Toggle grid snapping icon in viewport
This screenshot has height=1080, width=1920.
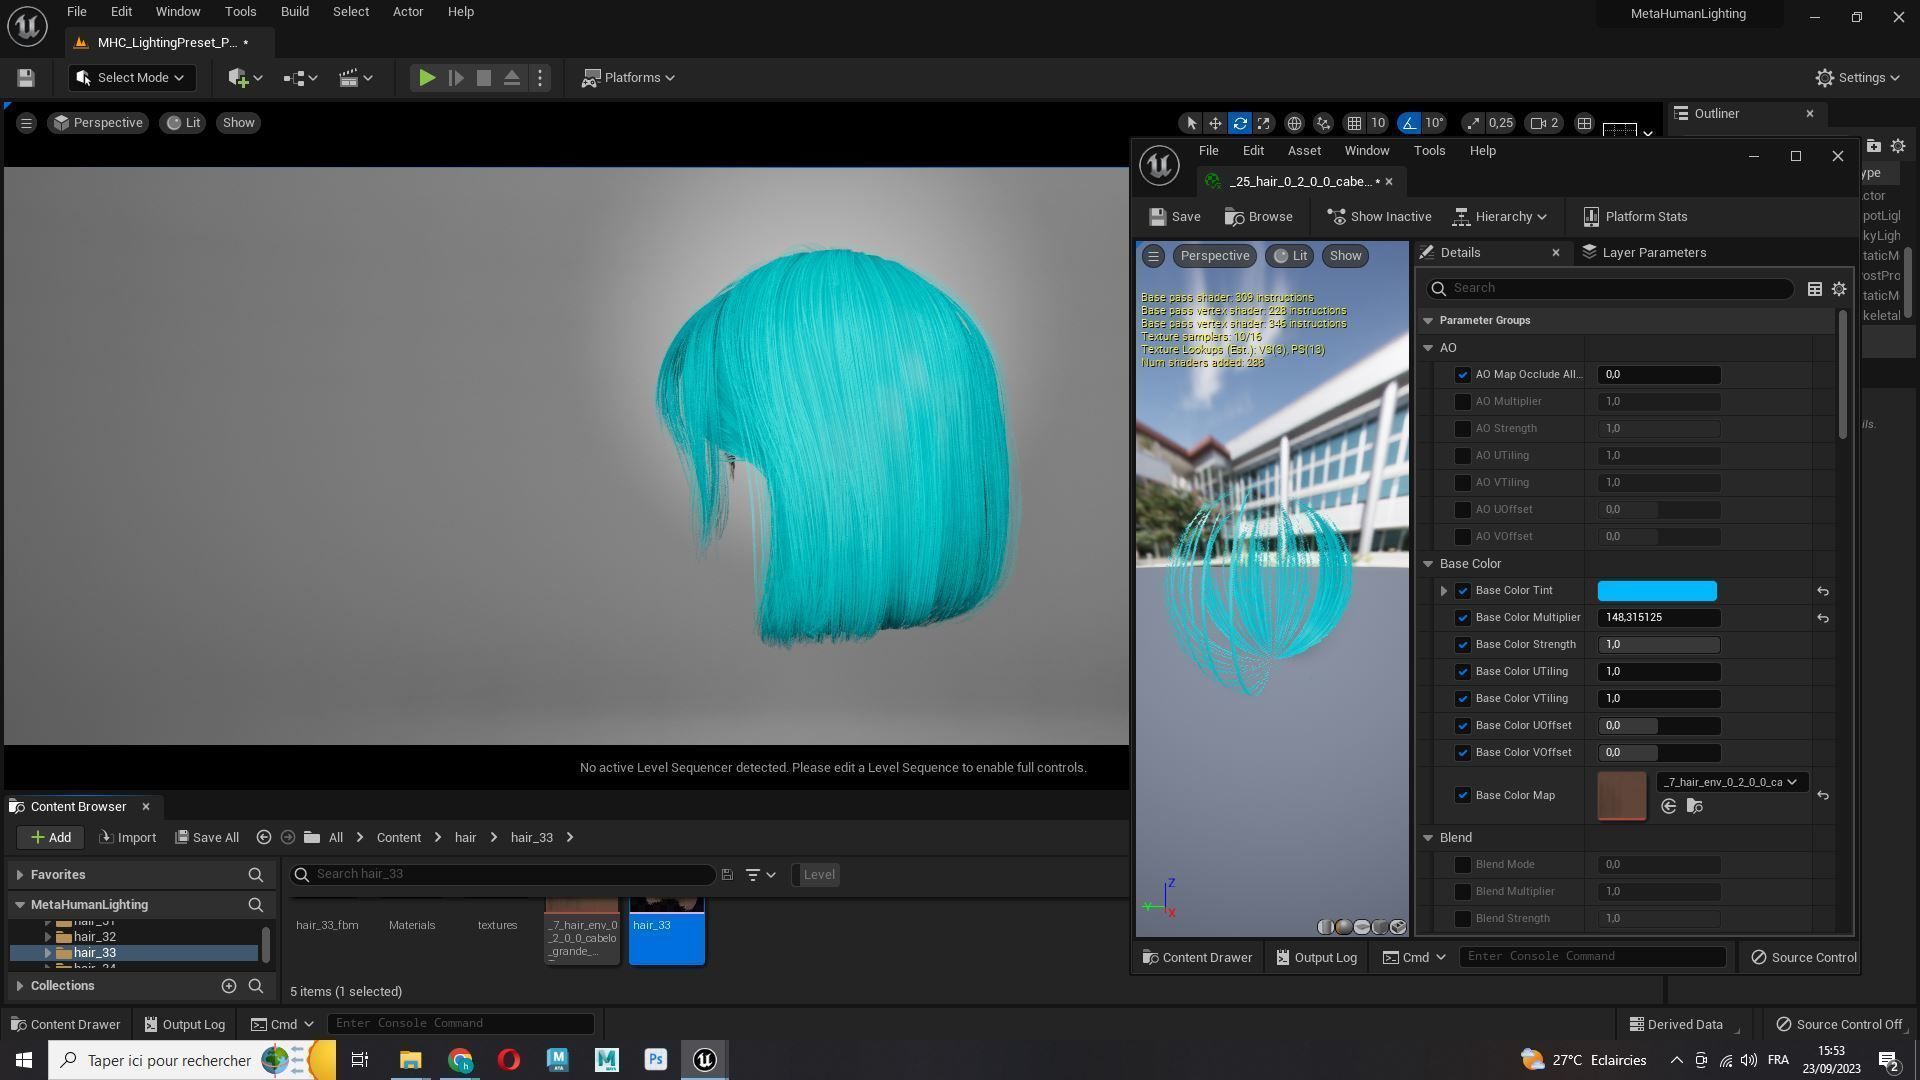coord(1354,123)
